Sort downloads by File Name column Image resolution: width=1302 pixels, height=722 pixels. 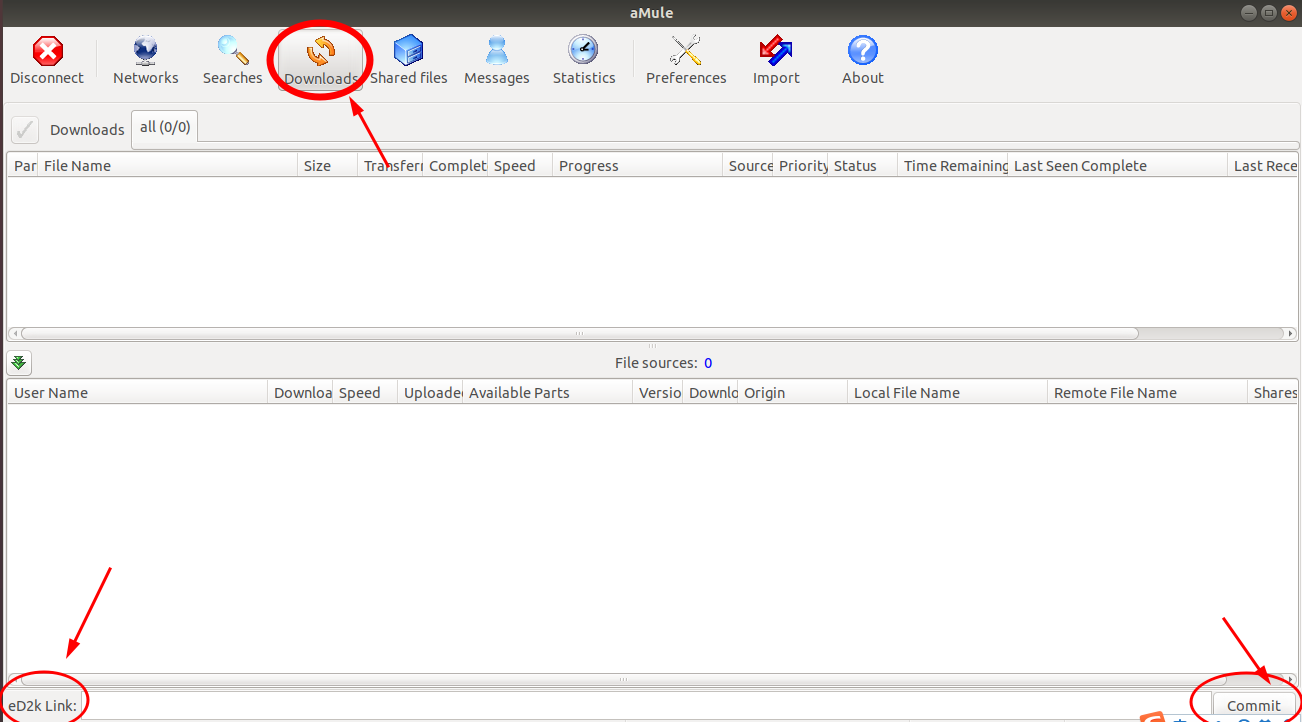coord(168,166)
